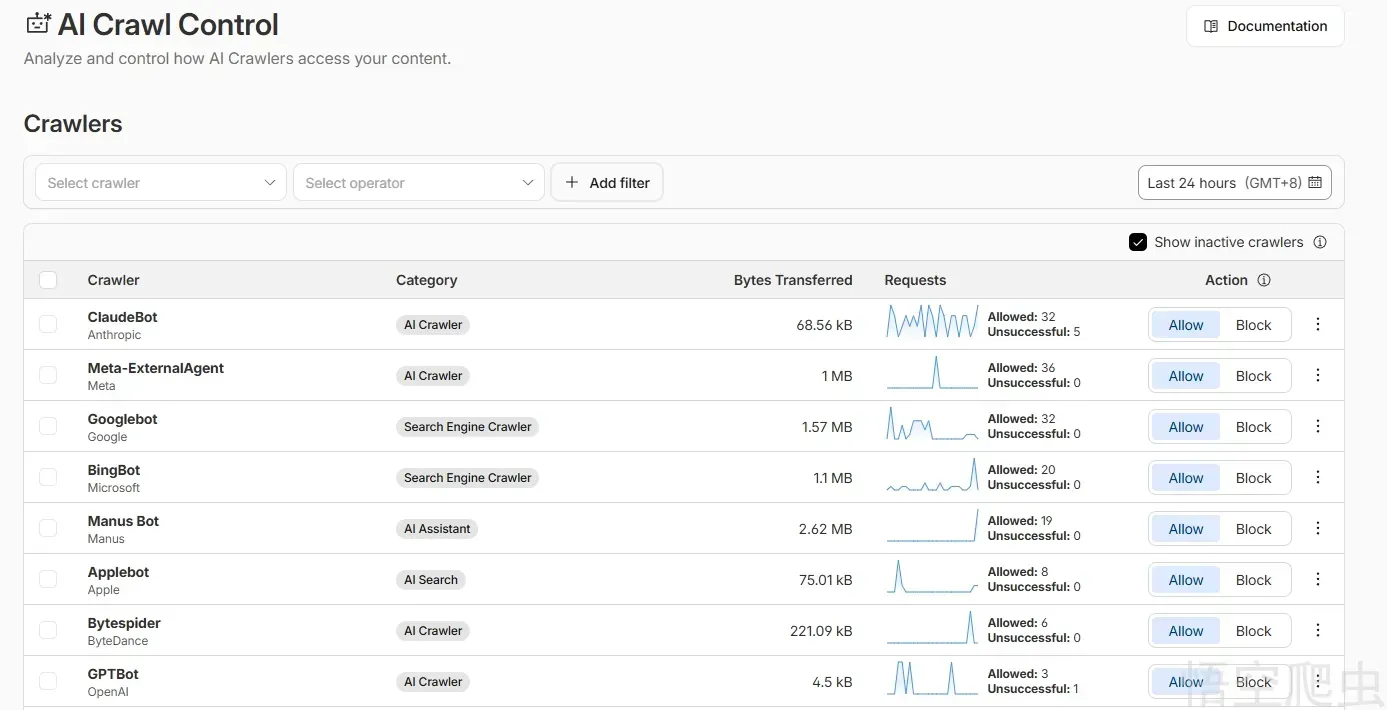The width and height of the screenshot is (1387, 710).
Task: Open the three-dot menu for Bytespider
Action: pos(1317,630)
